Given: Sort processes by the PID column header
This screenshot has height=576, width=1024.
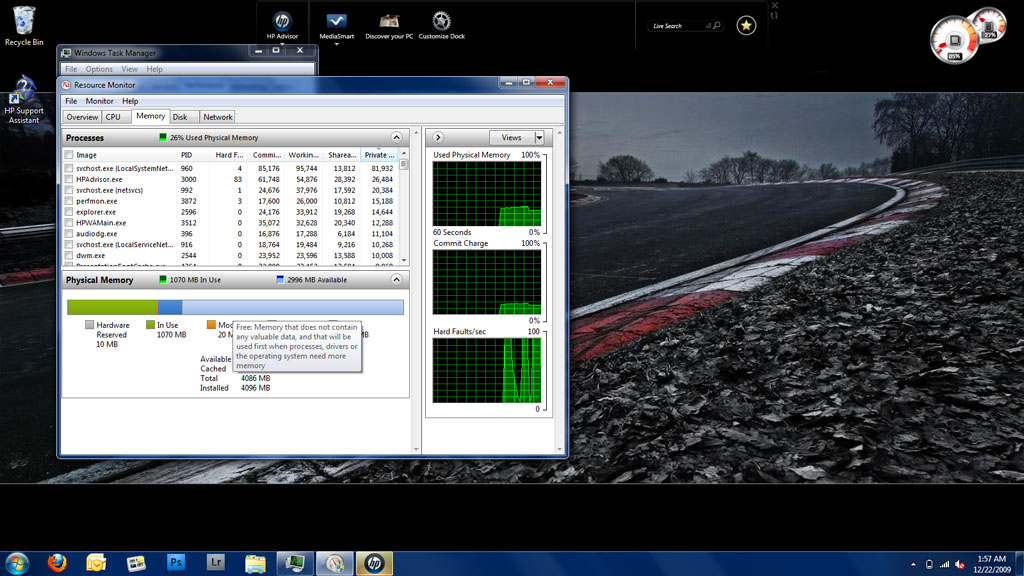Looking at the screenshot, I should (187, 155).
